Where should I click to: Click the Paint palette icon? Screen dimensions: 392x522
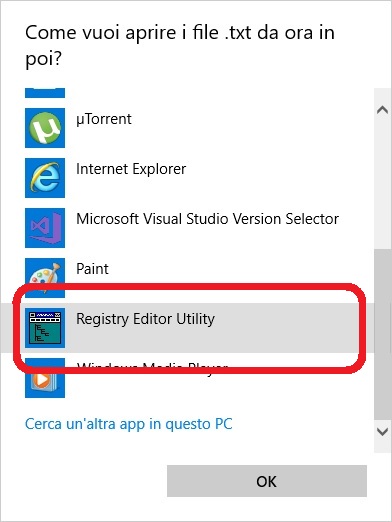45,278
